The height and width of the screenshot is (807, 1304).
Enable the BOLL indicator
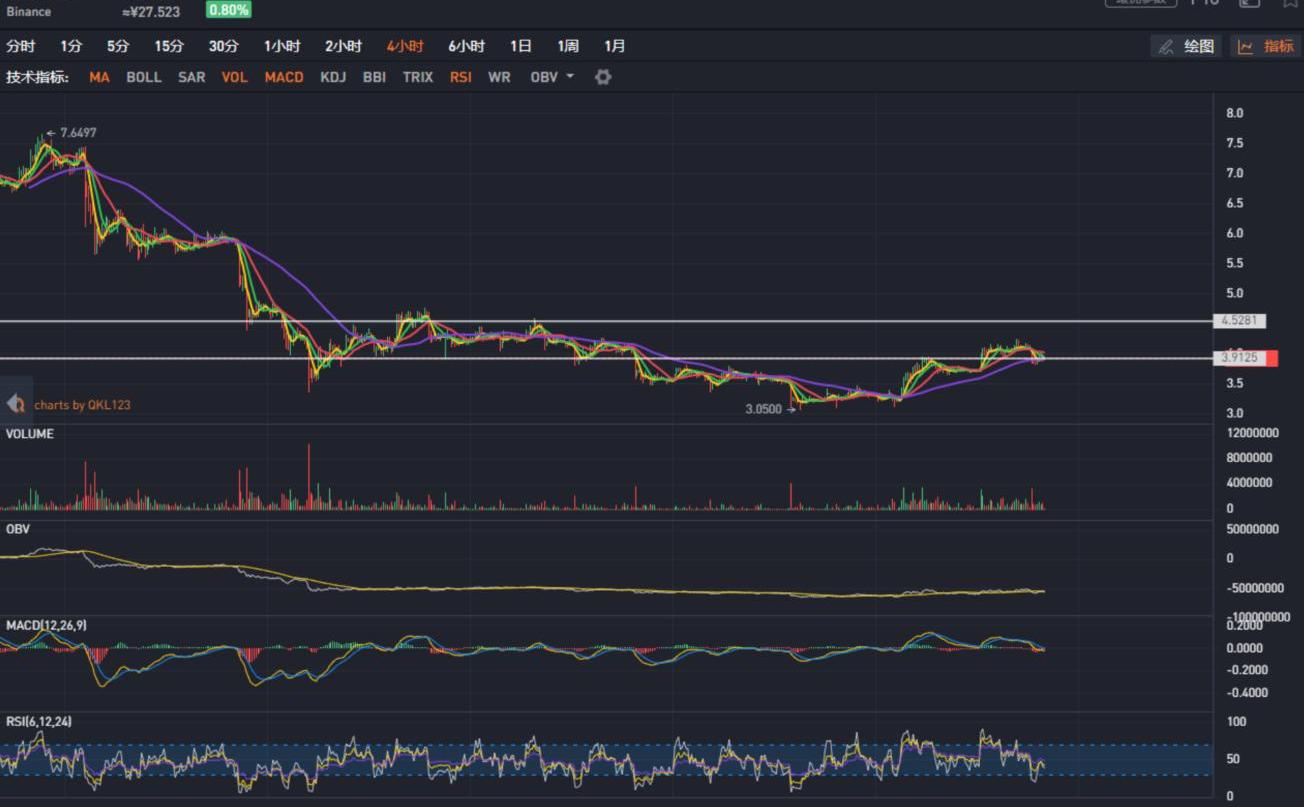pyautogui.click(x=144, y=77)
